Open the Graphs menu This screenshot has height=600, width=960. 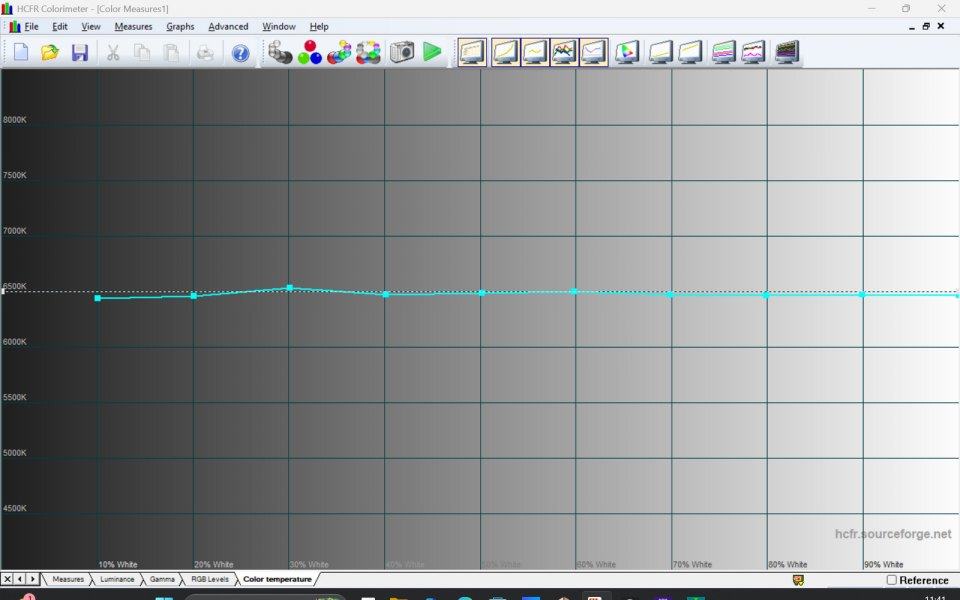(180, 26)
